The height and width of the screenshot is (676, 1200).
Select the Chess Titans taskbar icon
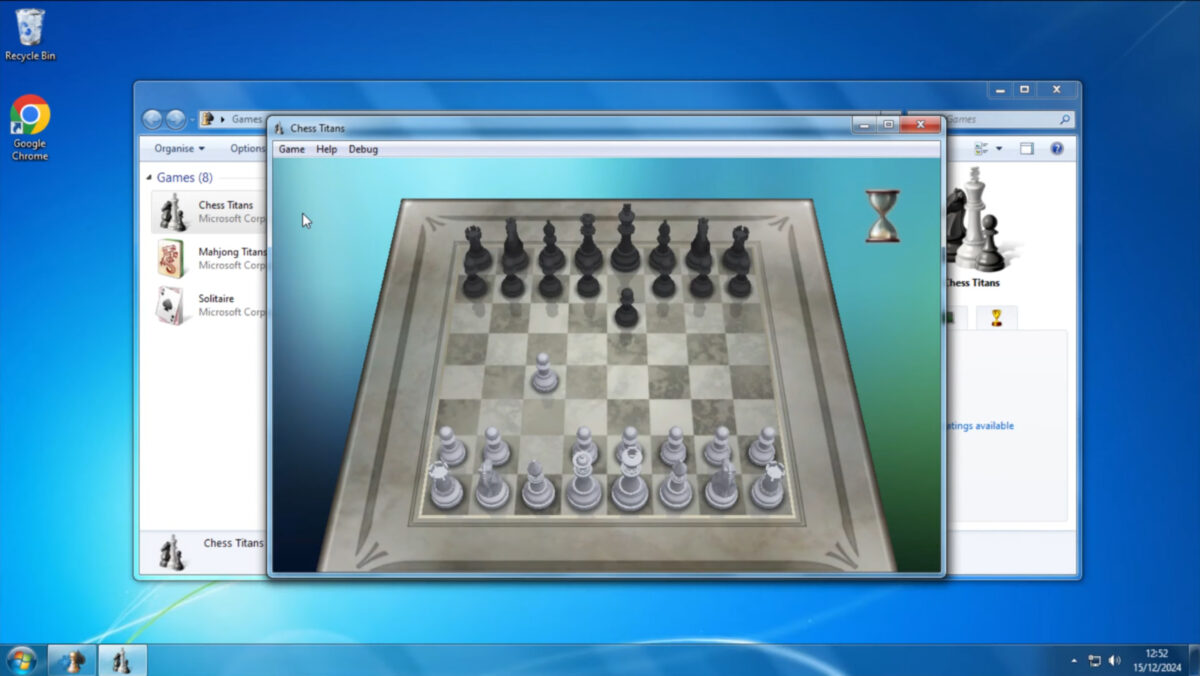(122, 661)
